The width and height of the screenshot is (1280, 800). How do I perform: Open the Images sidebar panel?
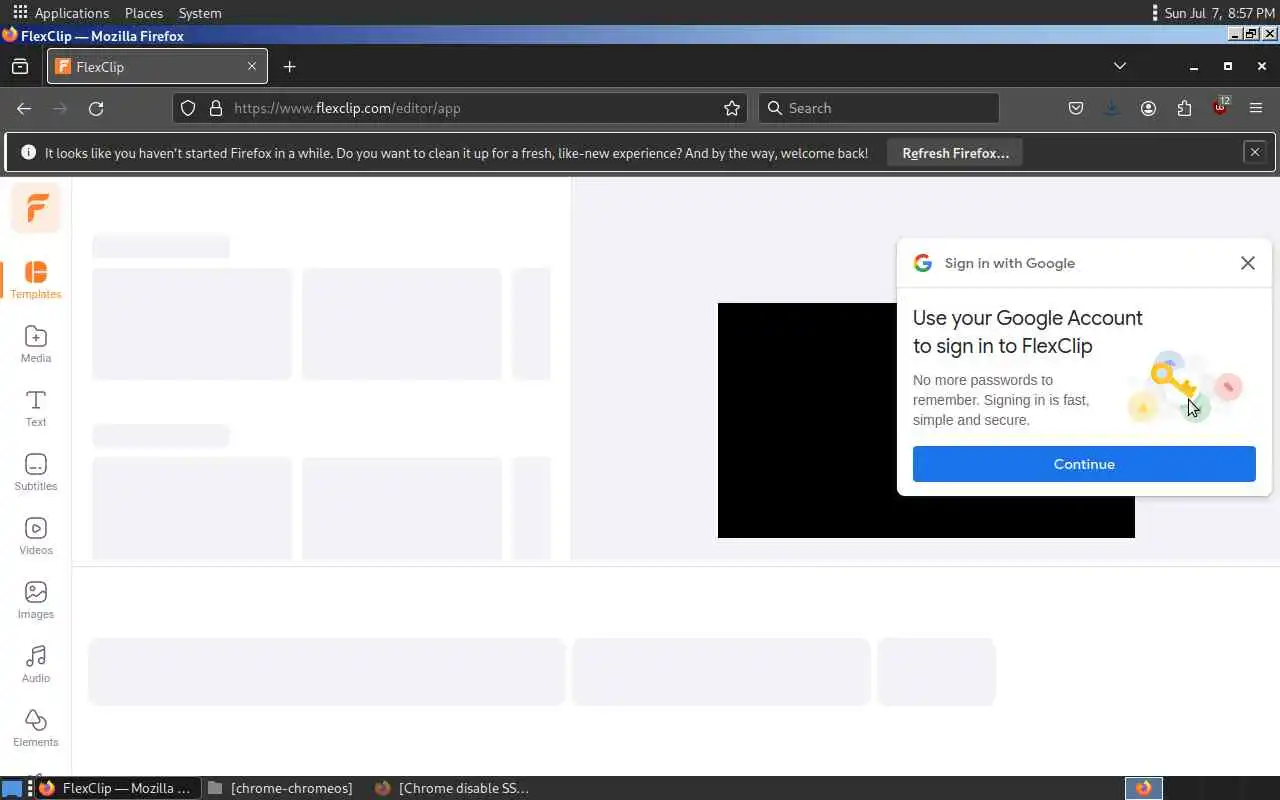pos(36,600)
